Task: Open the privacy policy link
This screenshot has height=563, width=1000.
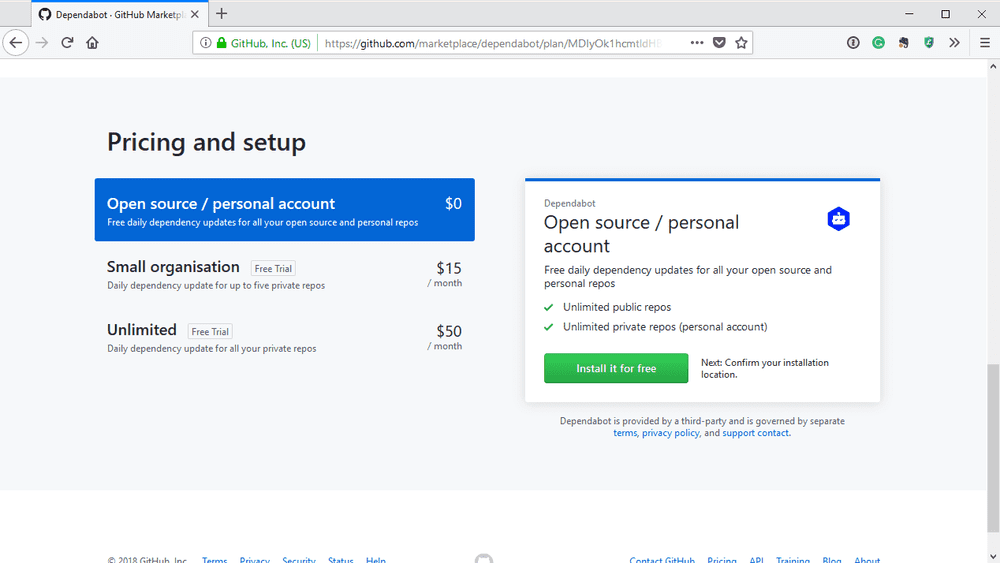Action: pyautogui.click(x=670, y=433)
